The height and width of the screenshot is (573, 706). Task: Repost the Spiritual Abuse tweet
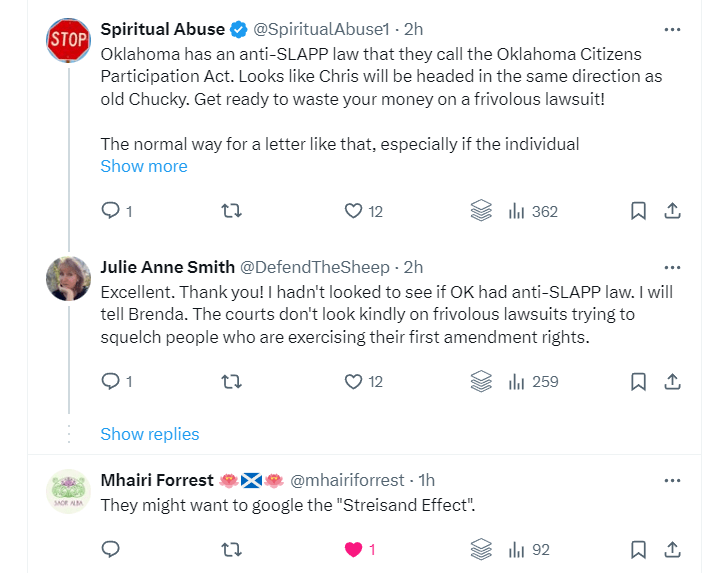point(230,211)
